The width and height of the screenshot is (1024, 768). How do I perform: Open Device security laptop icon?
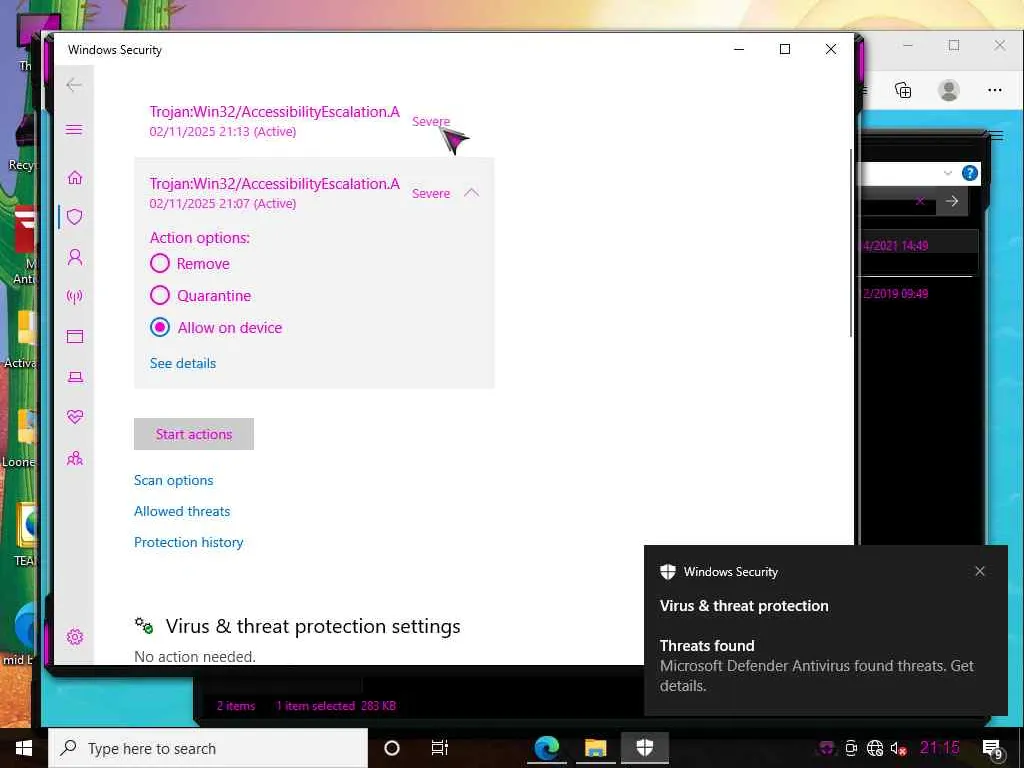[75, 377]
